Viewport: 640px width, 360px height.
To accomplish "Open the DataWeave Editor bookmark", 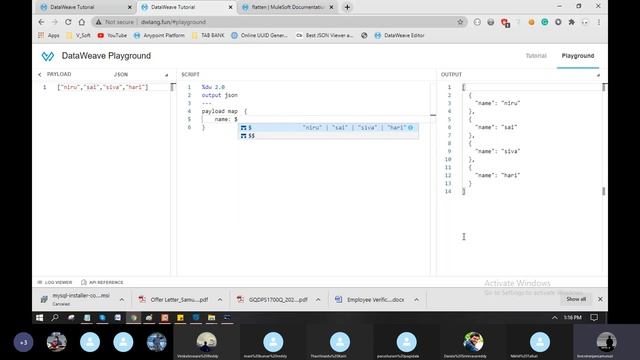I will pos(400,36).
